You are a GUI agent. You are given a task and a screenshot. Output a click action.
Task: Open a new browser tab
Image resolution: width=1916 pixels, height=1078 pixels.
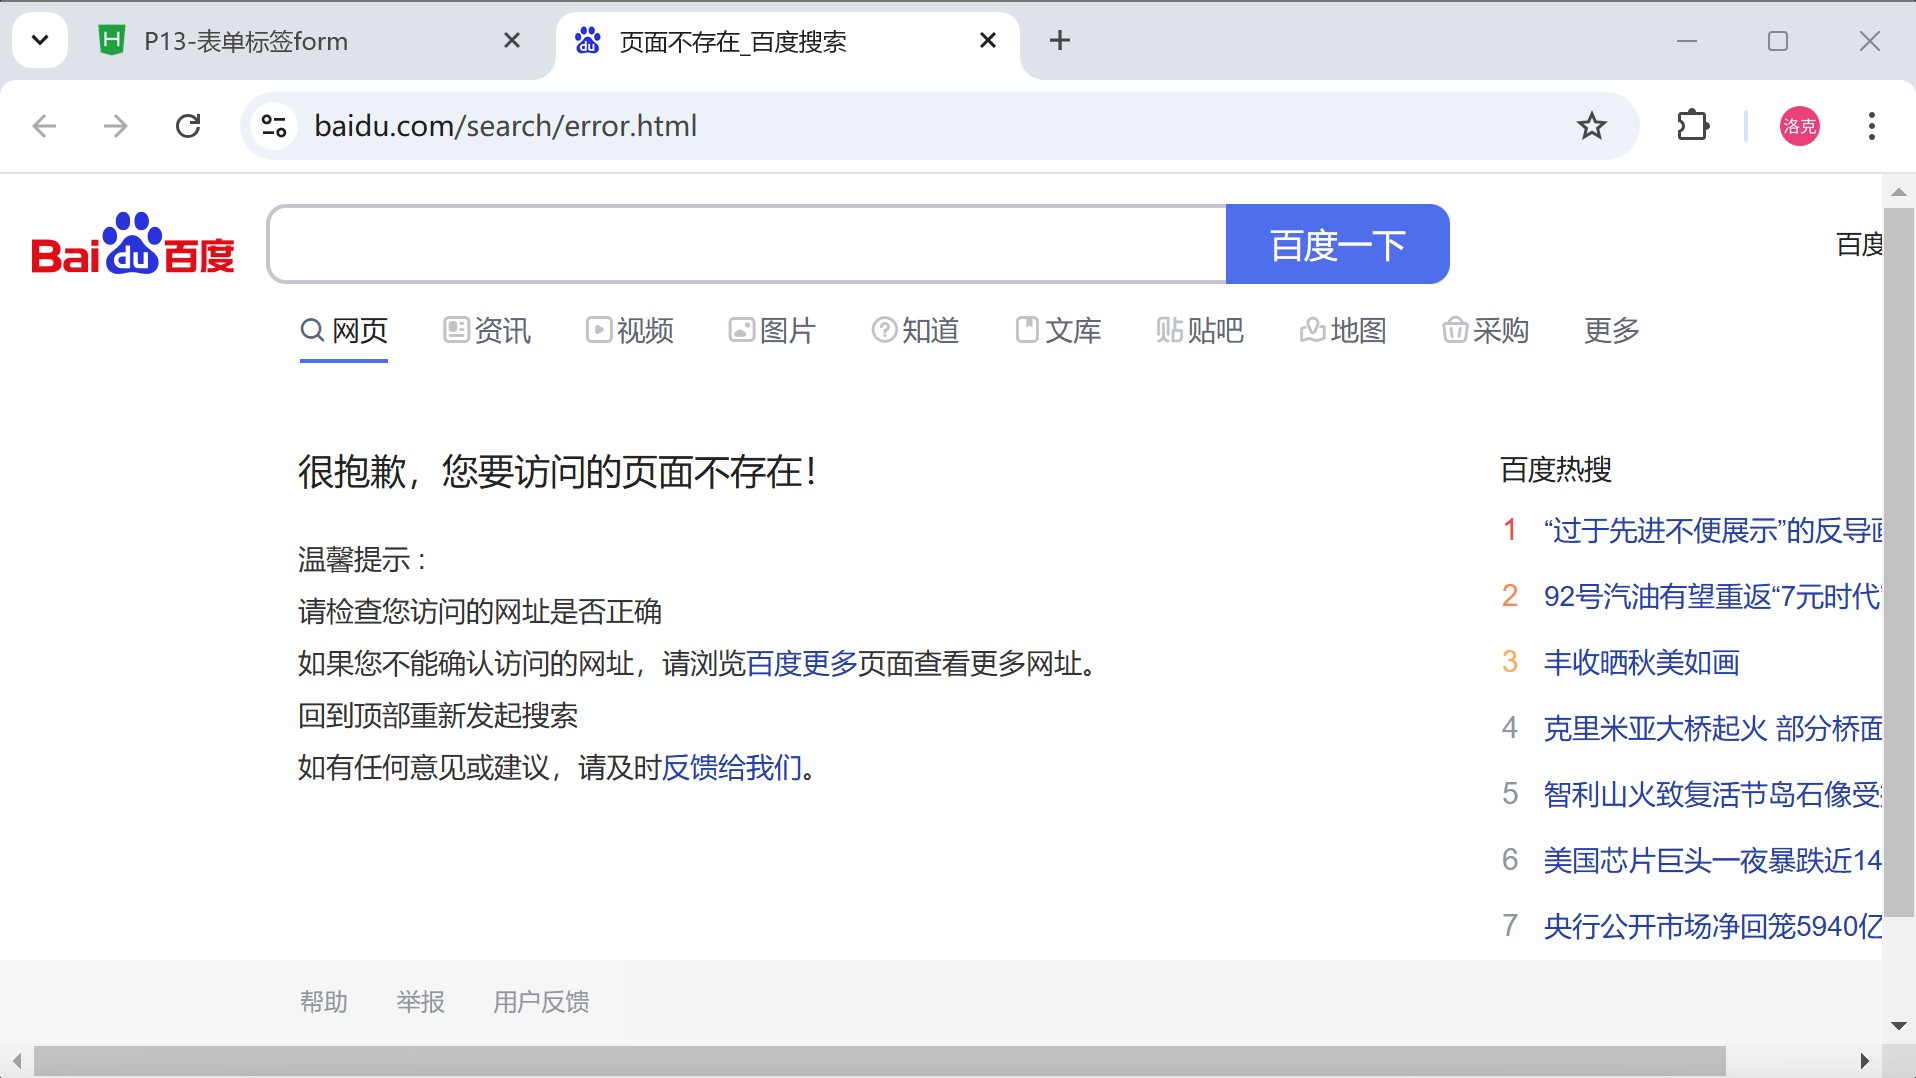1060,41
